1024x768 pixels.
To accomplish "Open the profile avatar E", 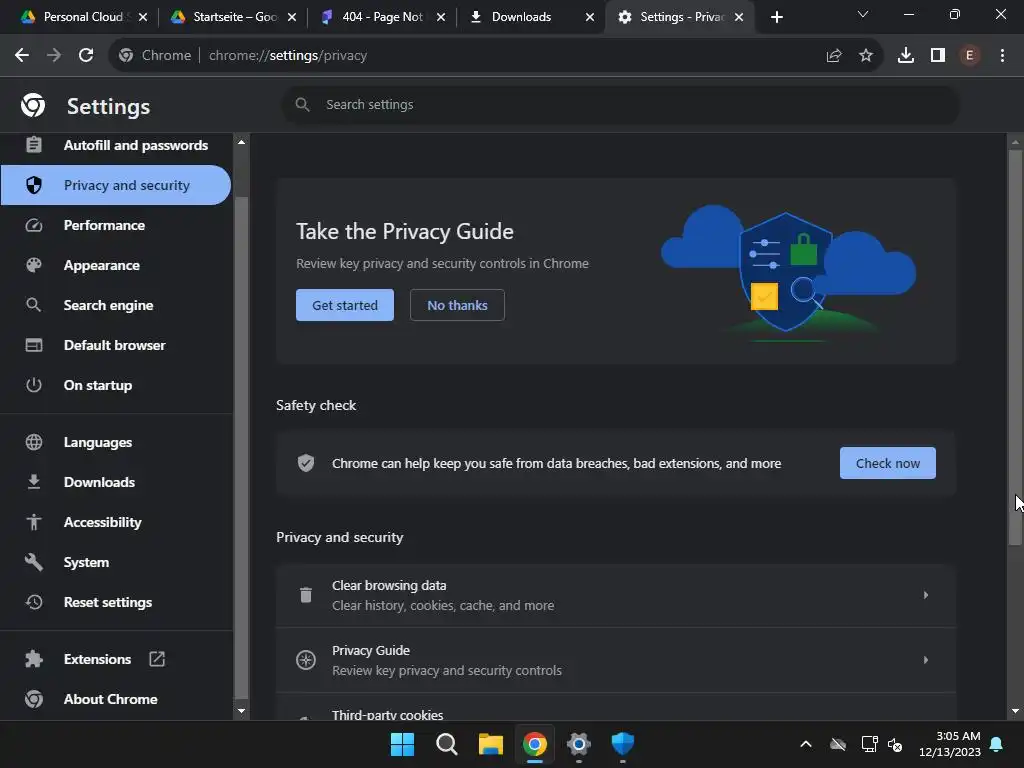I will (x=970, y=56).
